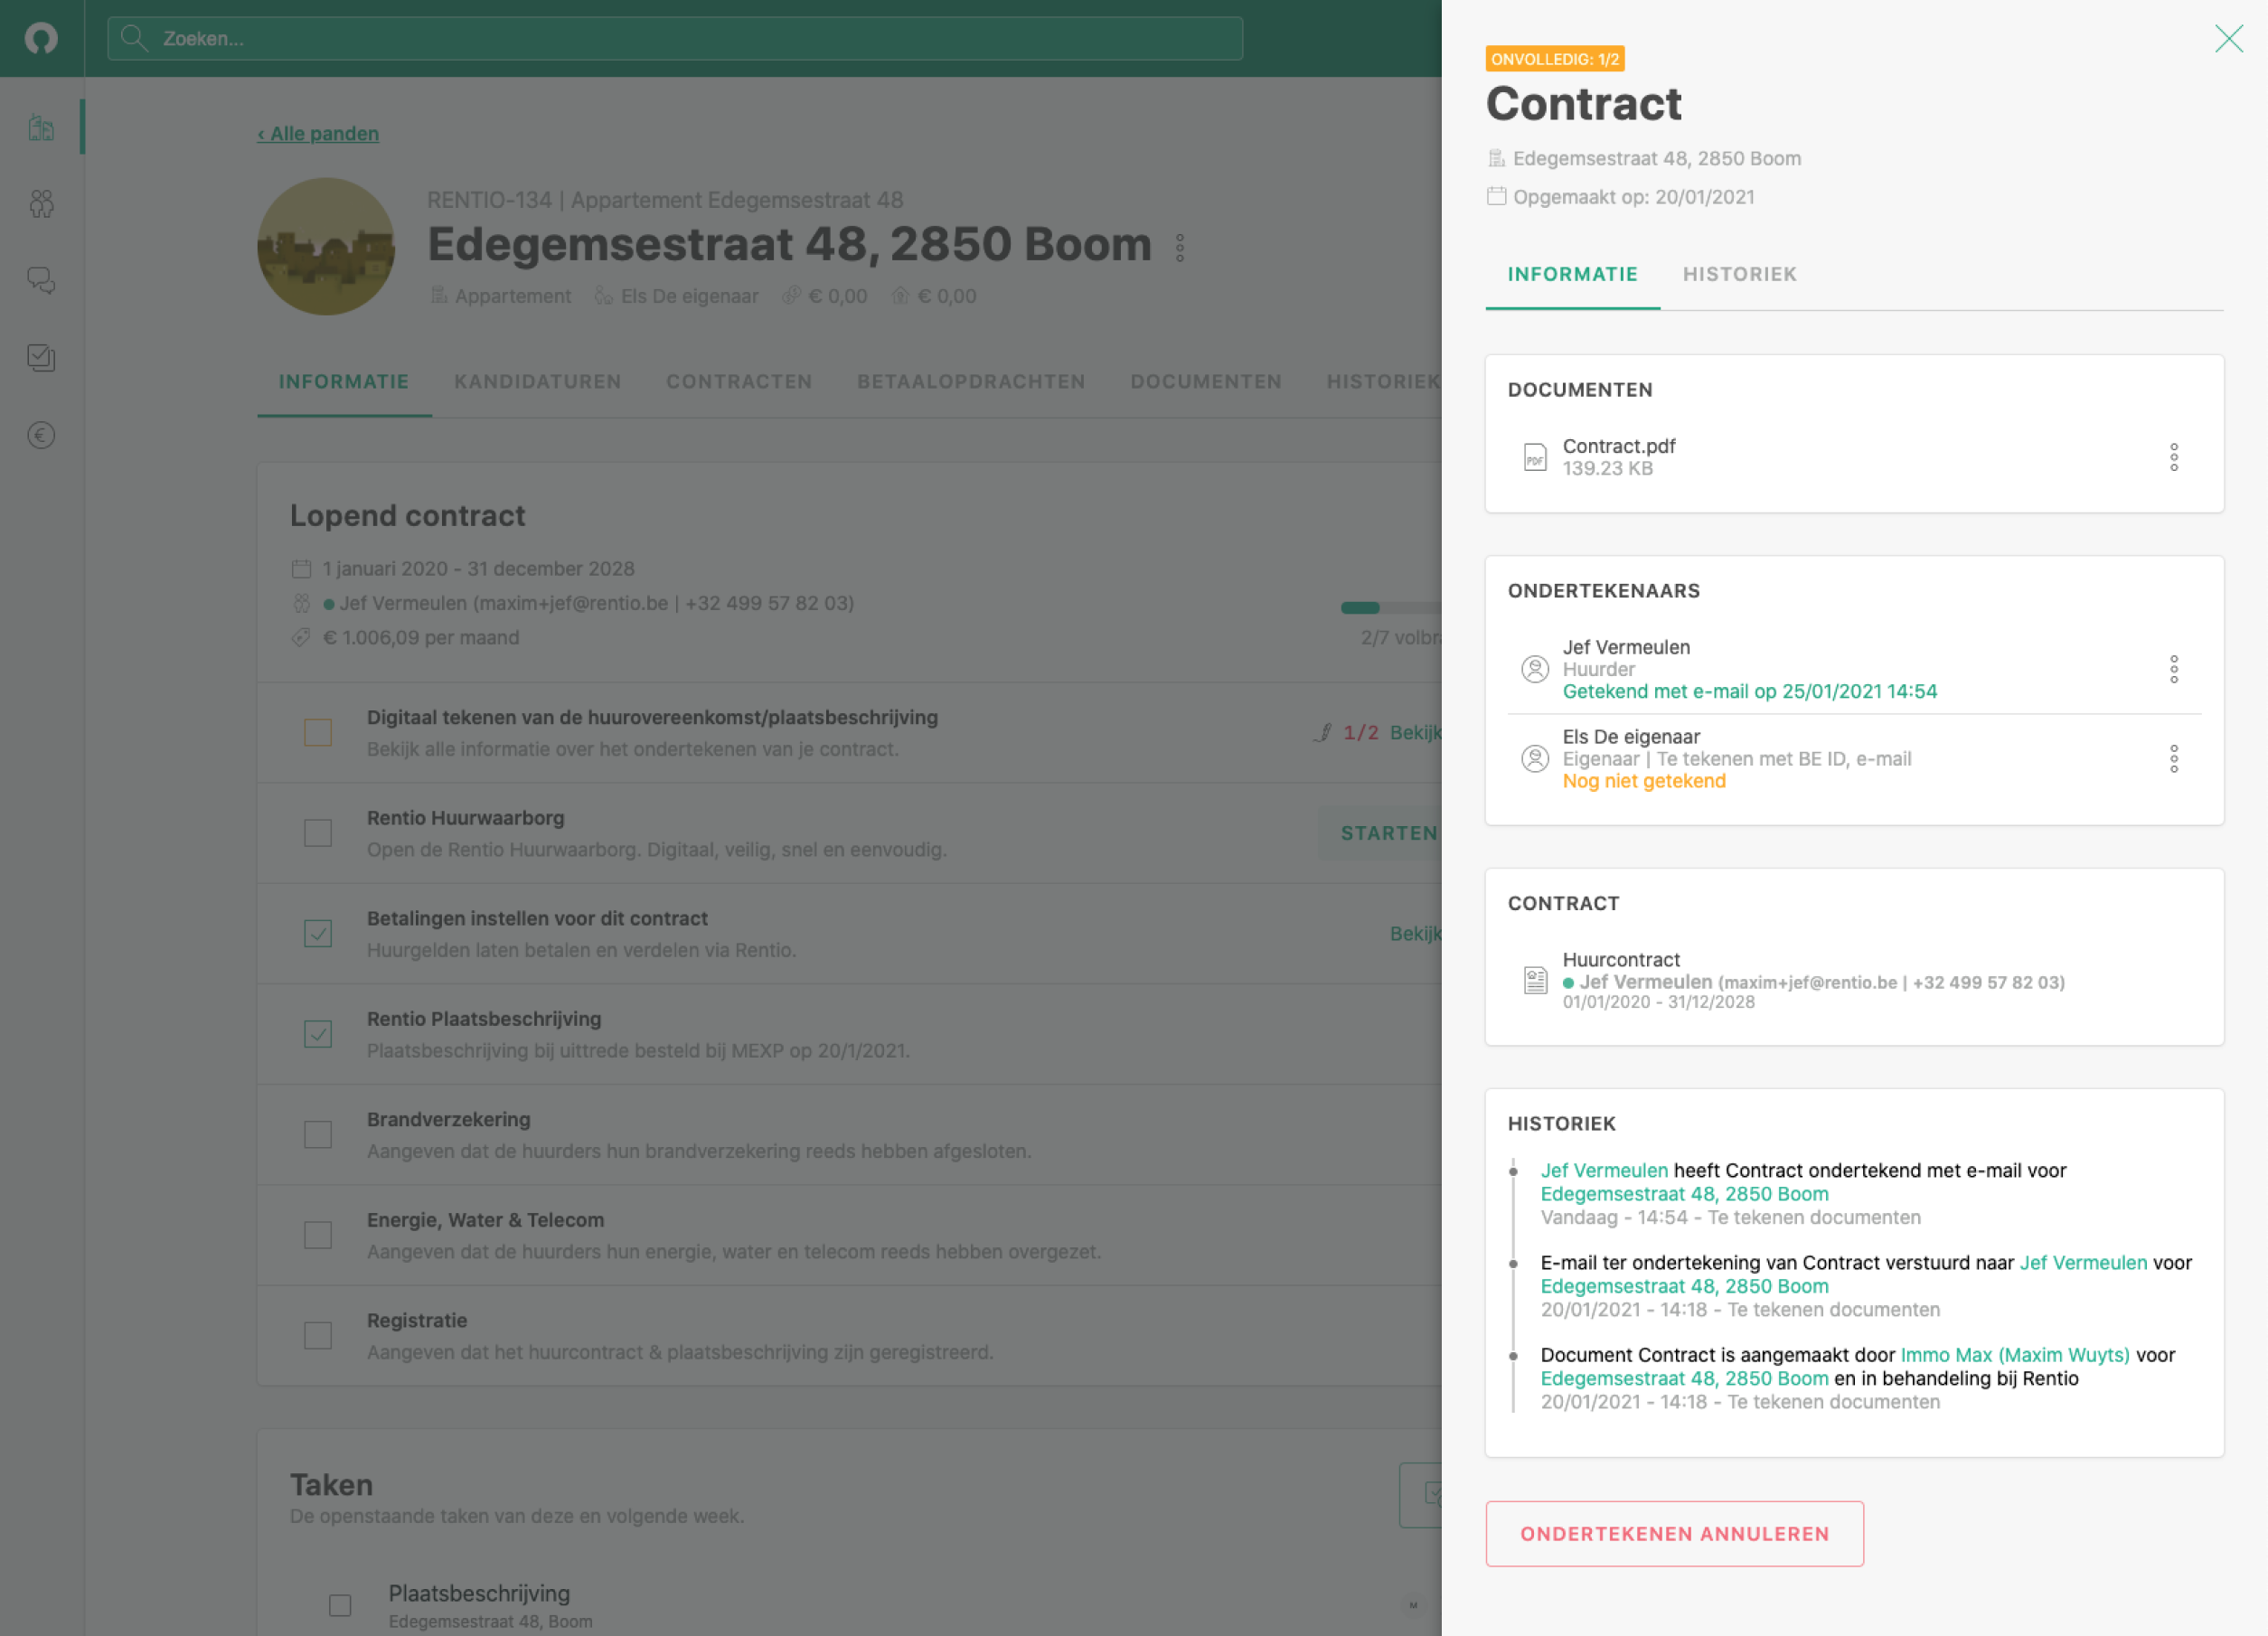
Task: Click the contract completion progress bar
Action: point(1390,608)
